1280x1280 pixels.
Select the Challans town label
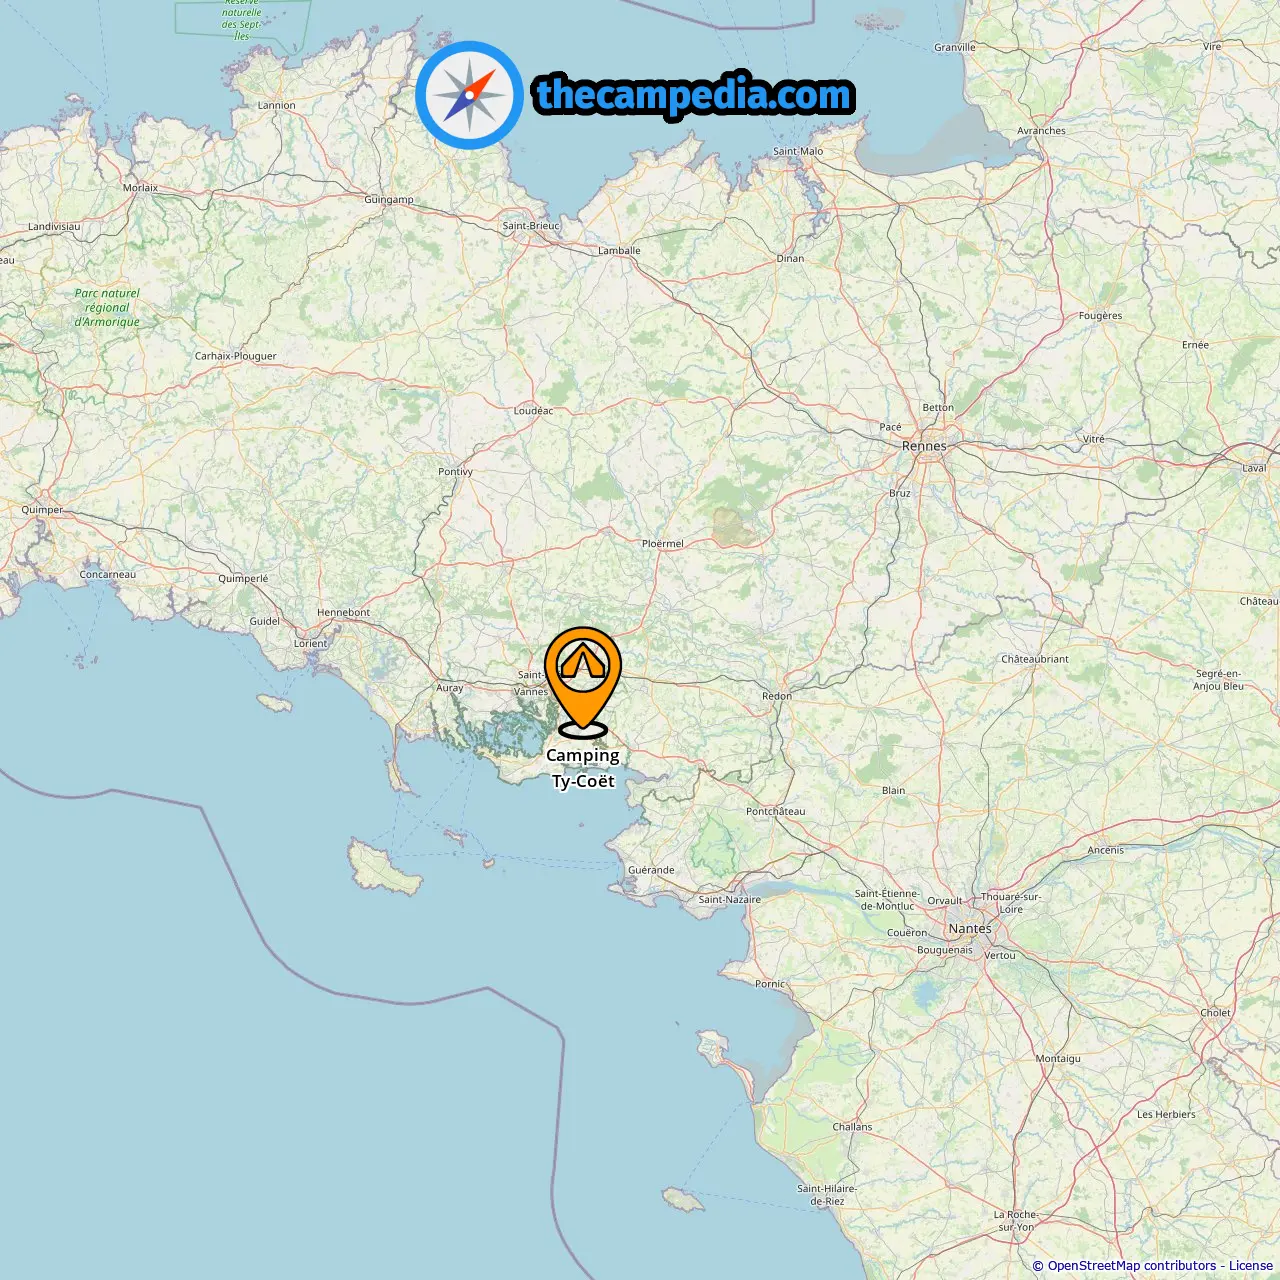(x=852, y=1127)
